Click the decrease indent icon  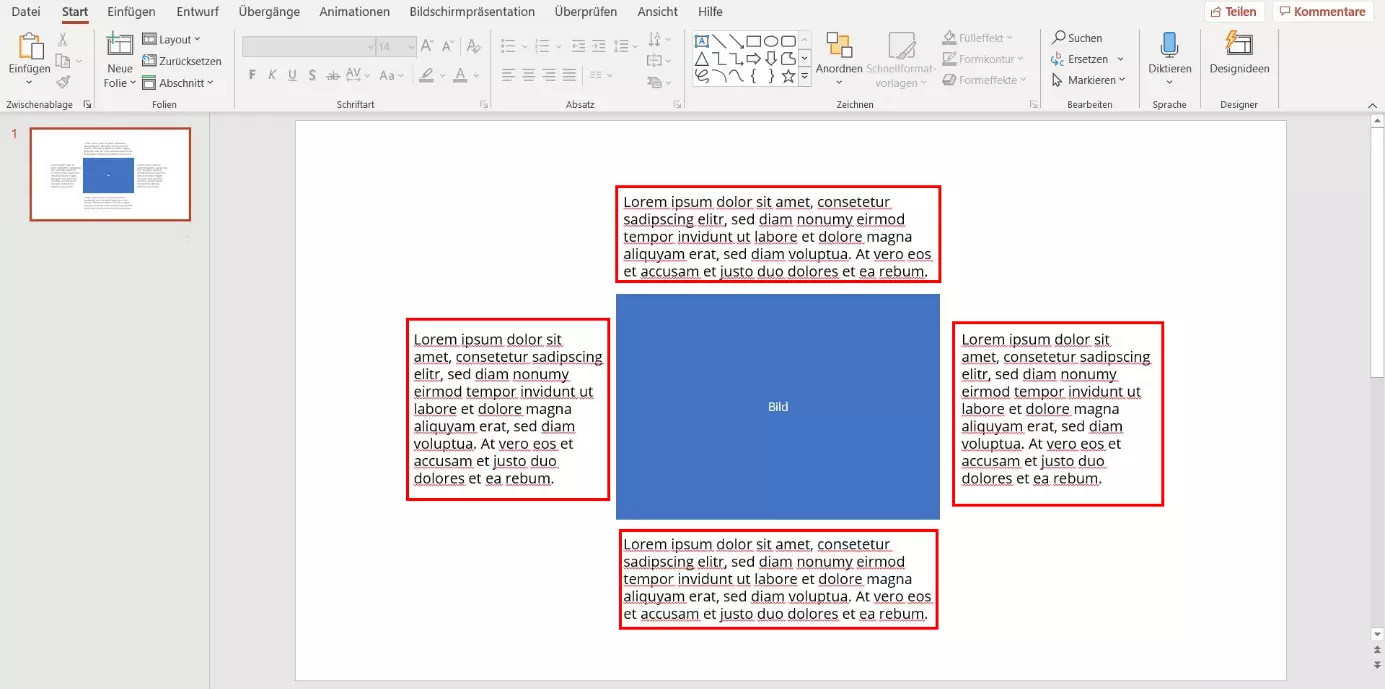click(578, 46)
